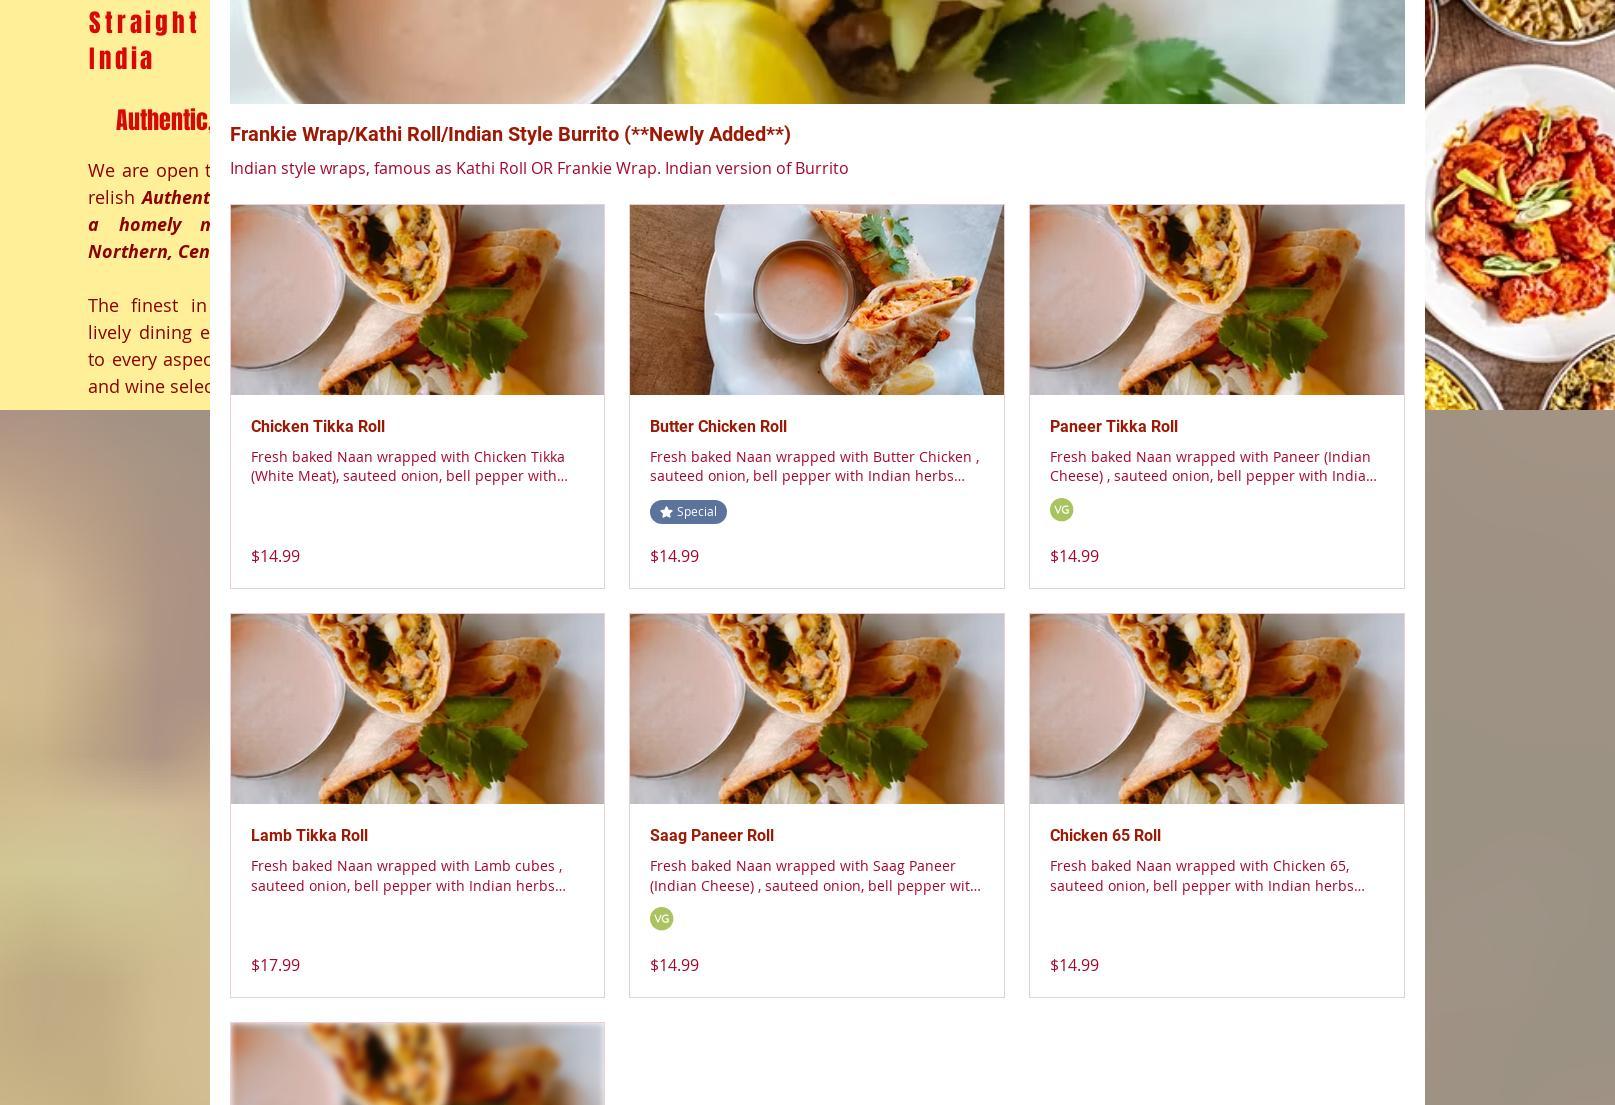The image size is (1615, 1105).
Task: Click the Frankie Wrap/Kathi Roll section heading
Action: click(510, 134)
